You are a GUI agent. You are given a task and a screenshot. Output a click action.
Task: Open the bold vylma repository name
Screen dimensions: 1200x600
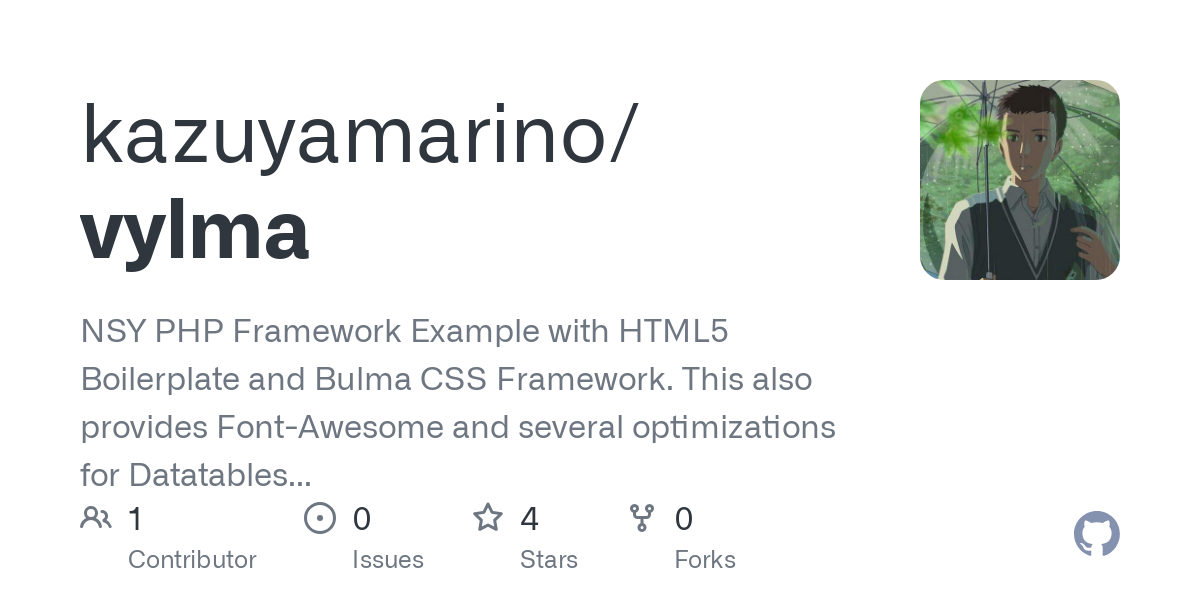(x=195, y=231)
